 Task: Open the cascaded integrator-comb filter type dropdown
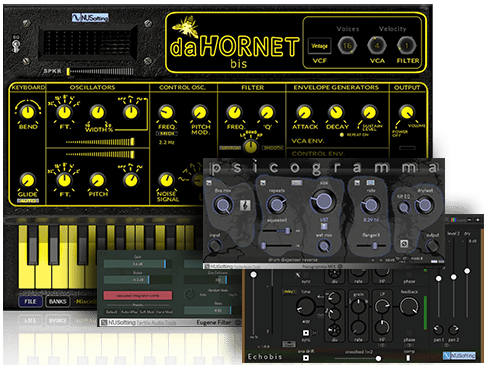(138, 295)
